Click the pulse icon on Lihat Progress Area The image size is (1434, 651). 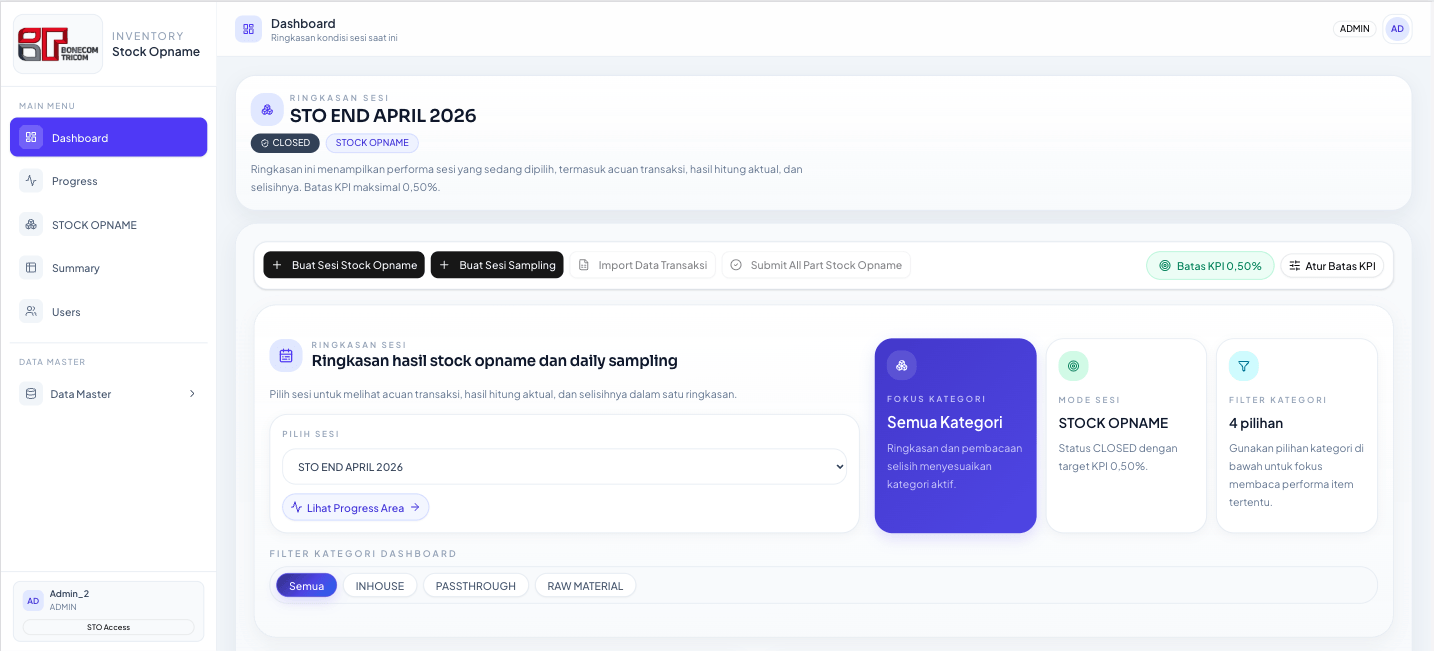tap(296, 508)
